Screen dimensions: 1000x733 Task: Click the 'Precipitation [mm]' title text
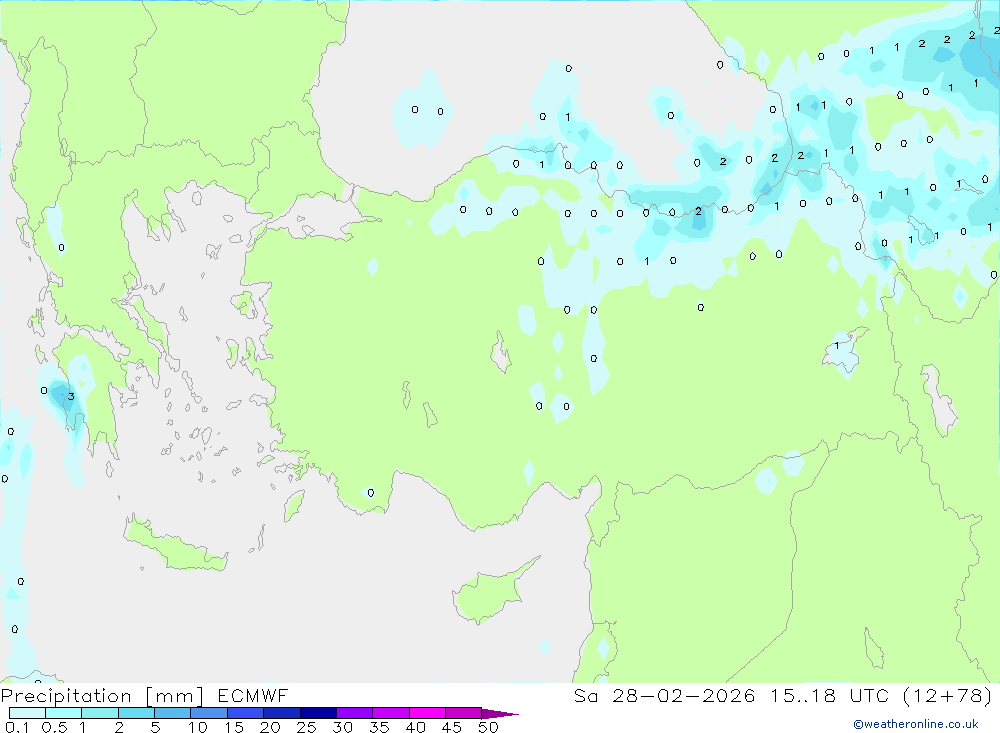pyautogui.click(x=102, y=696)
